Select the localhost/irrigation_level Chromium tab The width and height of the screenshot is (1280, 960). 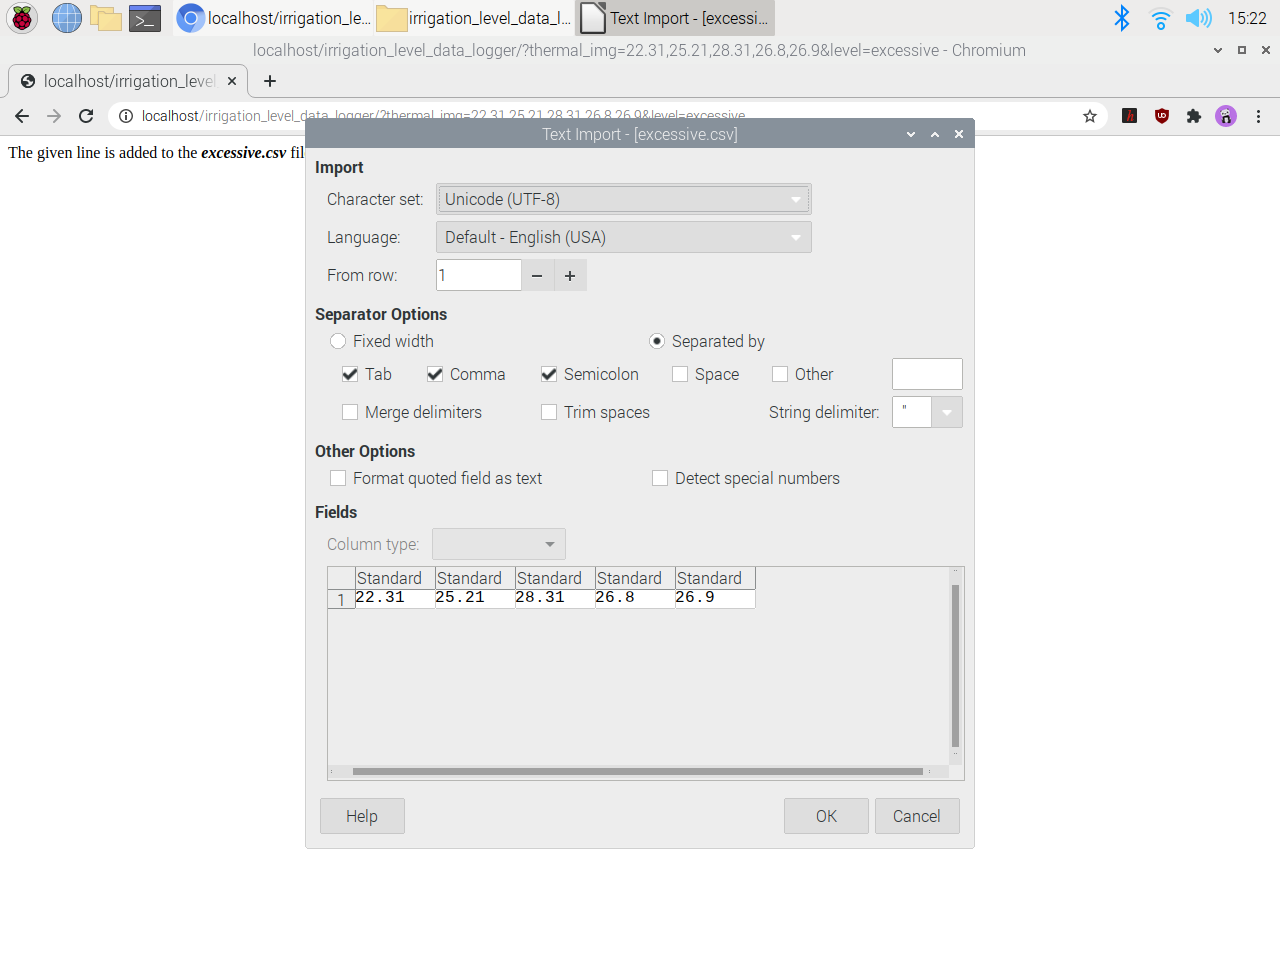click(128, 81)
